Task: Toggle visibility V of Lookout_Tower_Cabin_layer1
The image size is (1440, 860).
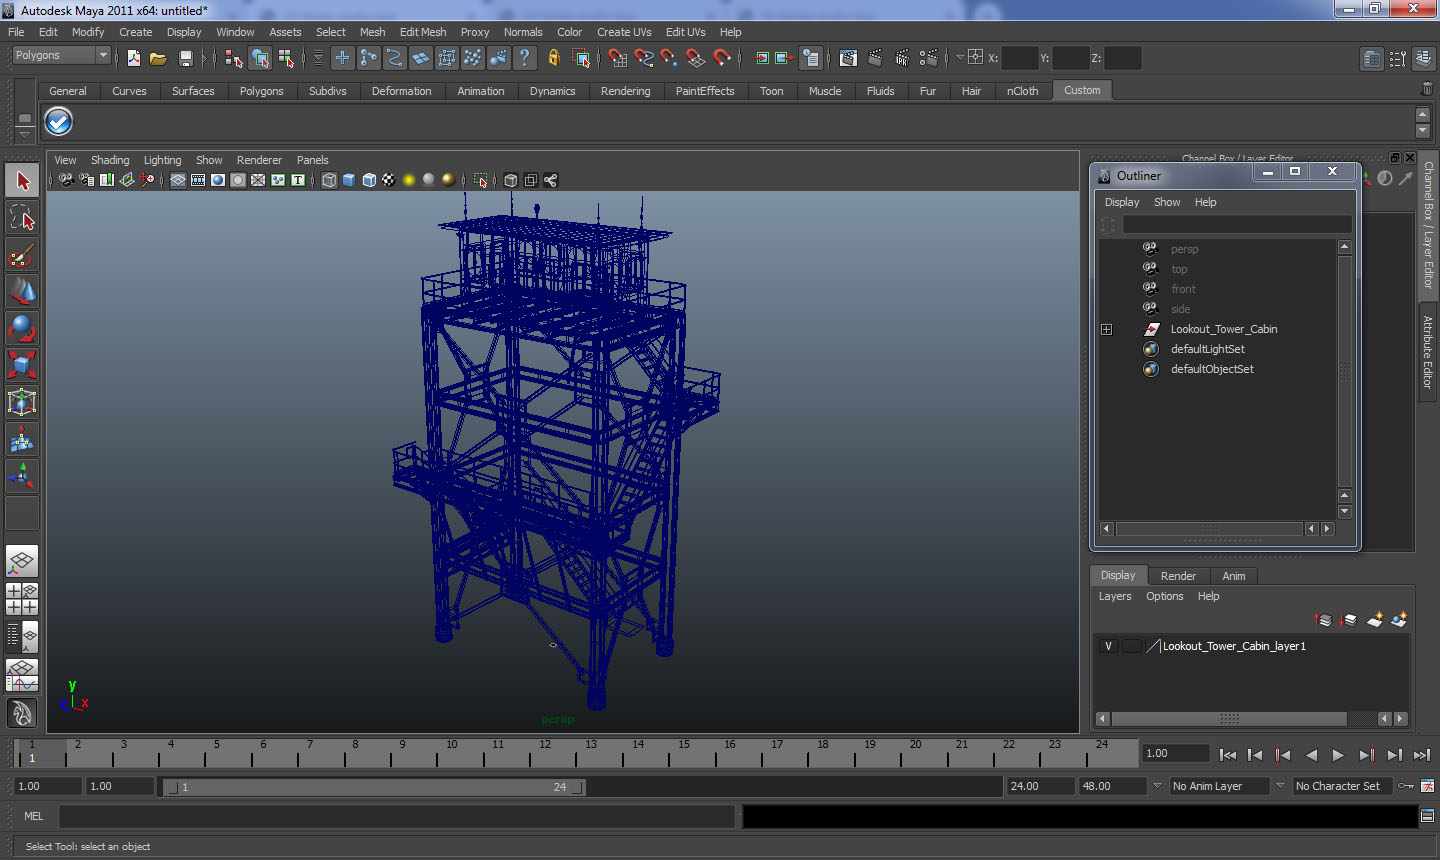Action: (1109, 646)
